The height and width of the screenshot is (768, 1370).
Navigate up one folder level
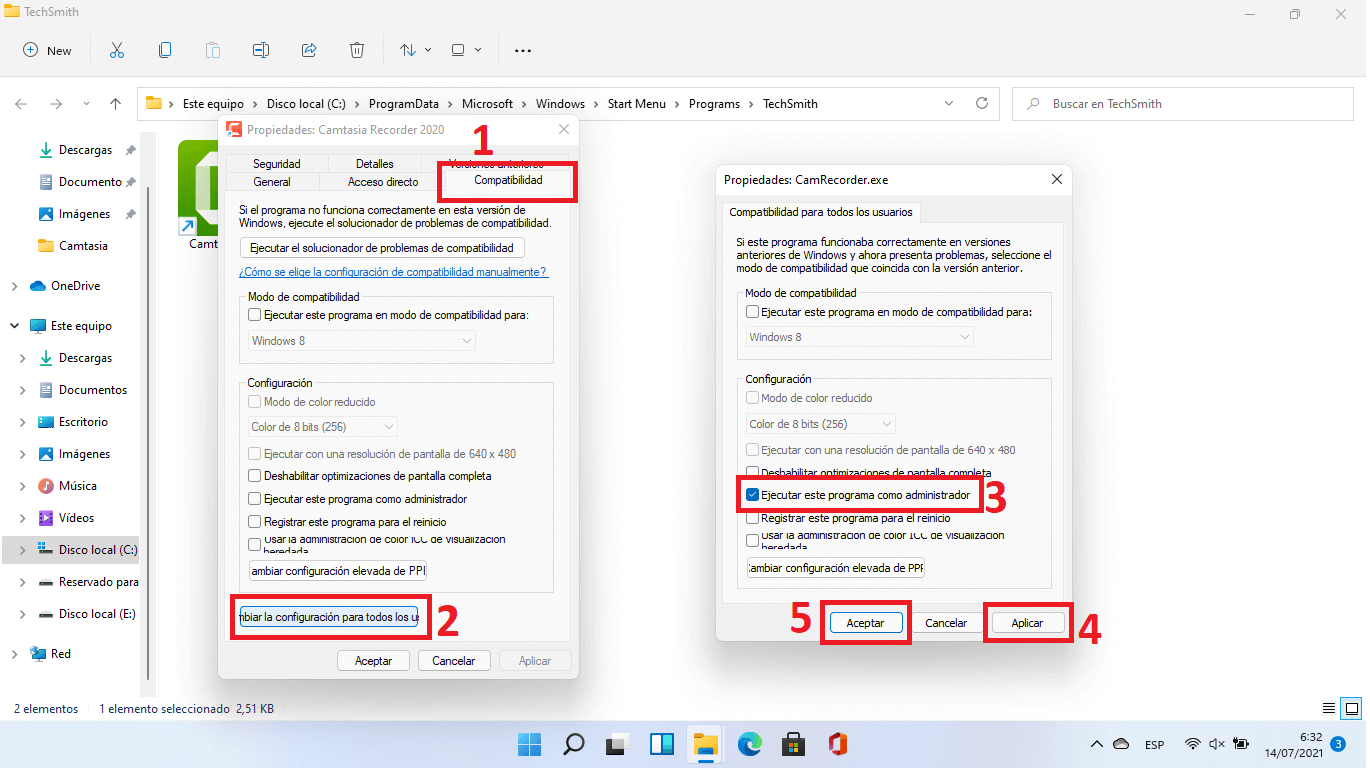coord(116,104)
